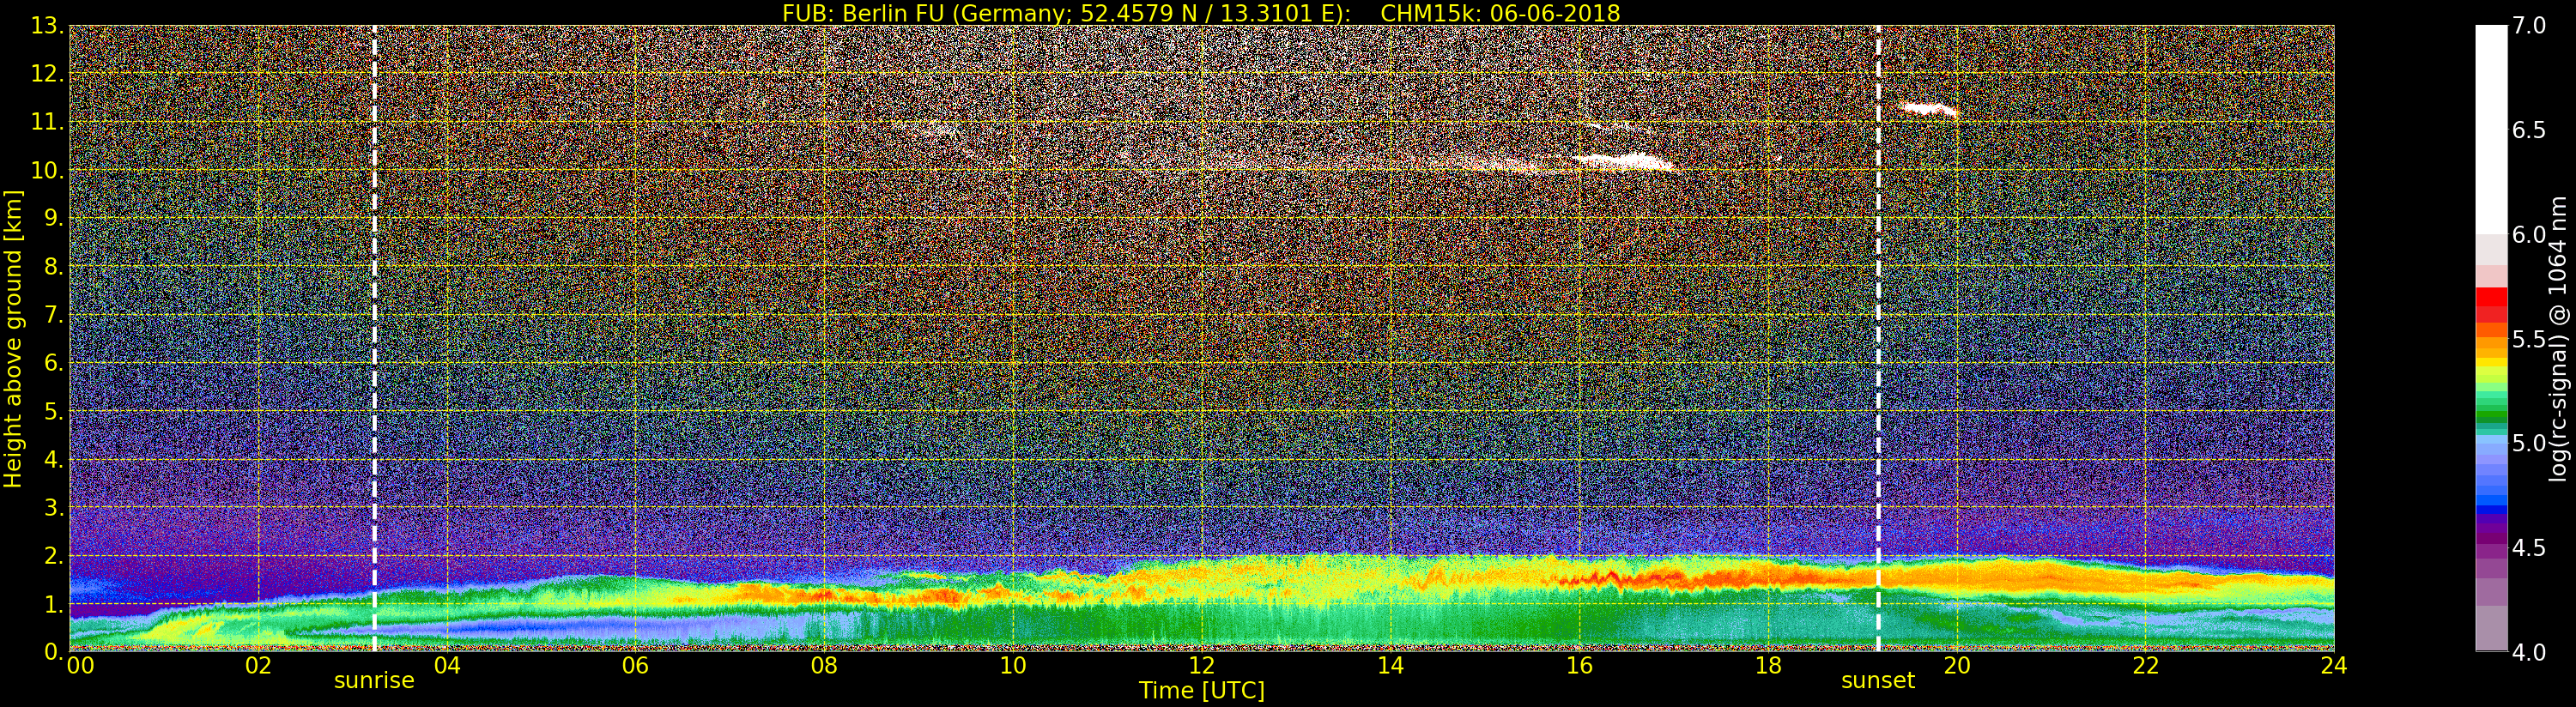This screenshot has width=2576, height=707.
Task: Click the '5.' height tick label
Action: coord(54,411)
